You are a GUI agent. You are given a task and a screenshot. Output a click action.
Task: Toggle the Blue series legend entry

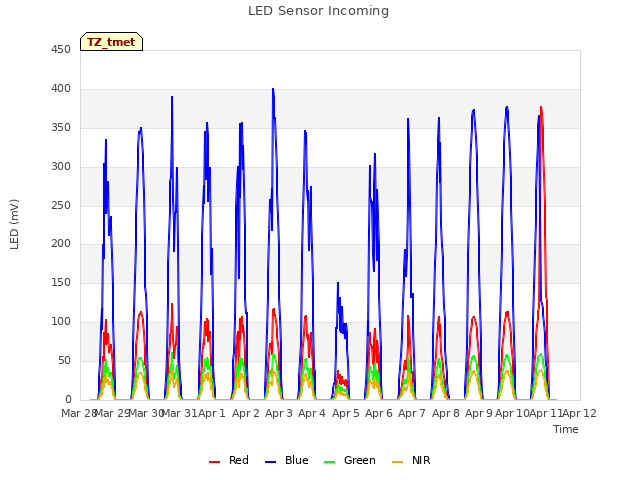(287, 460)
